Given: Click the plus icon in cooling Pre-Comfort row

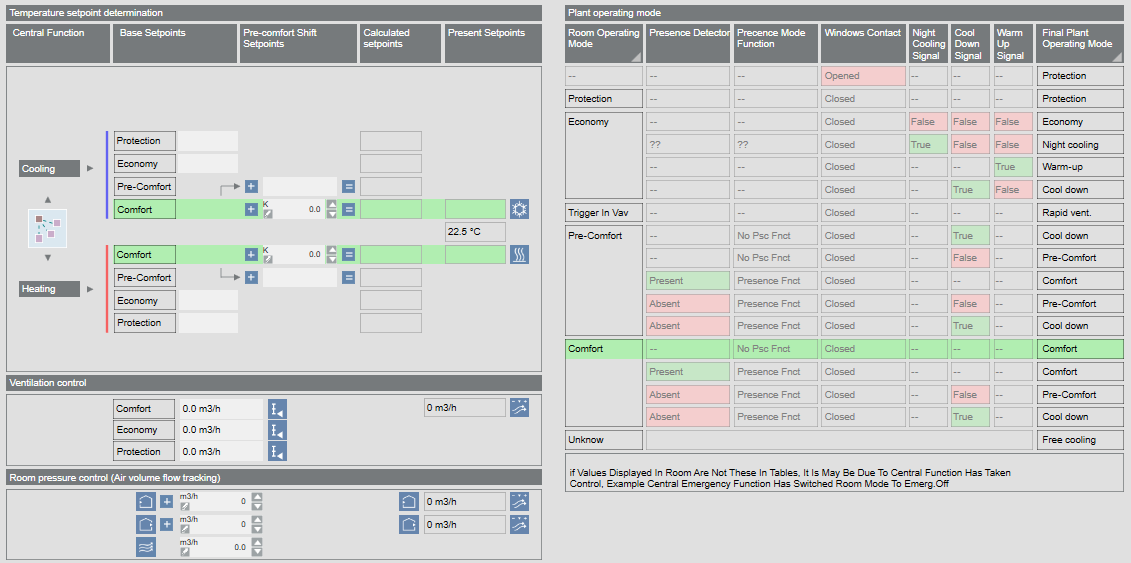Looking at the screenshot, I should click(x=251, y=187).
